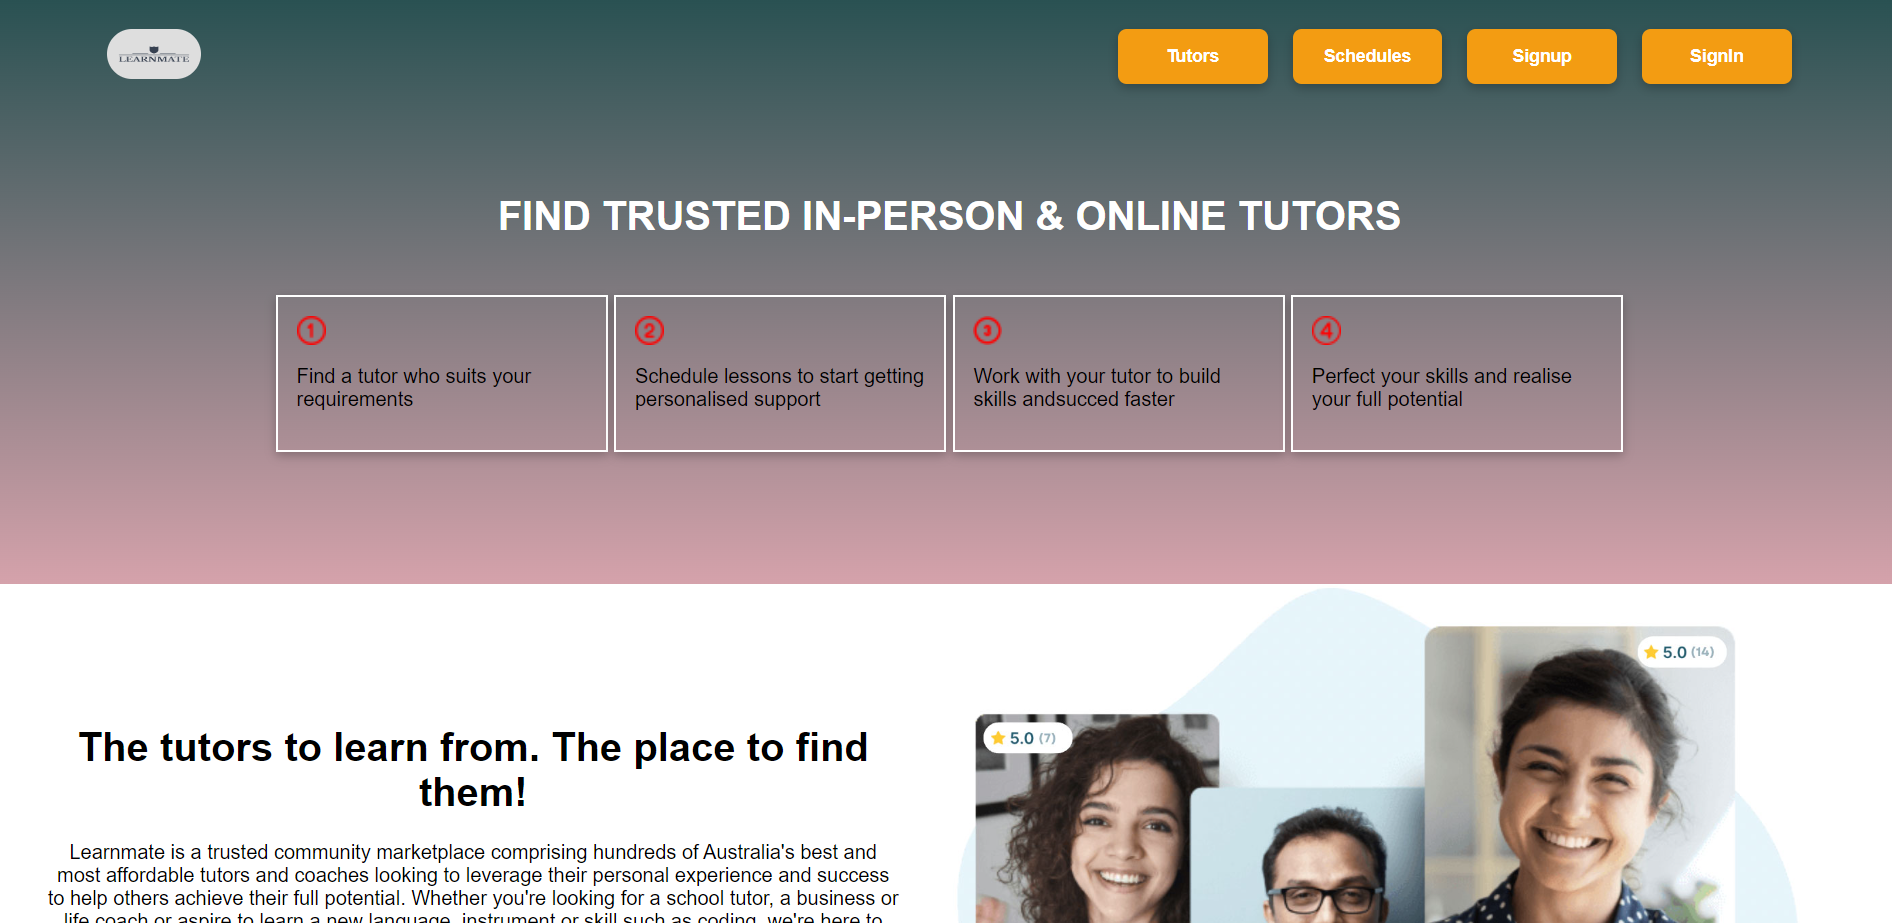Select the 'Schedule lessons' step card
The image size is (1892, 923).
780,373
